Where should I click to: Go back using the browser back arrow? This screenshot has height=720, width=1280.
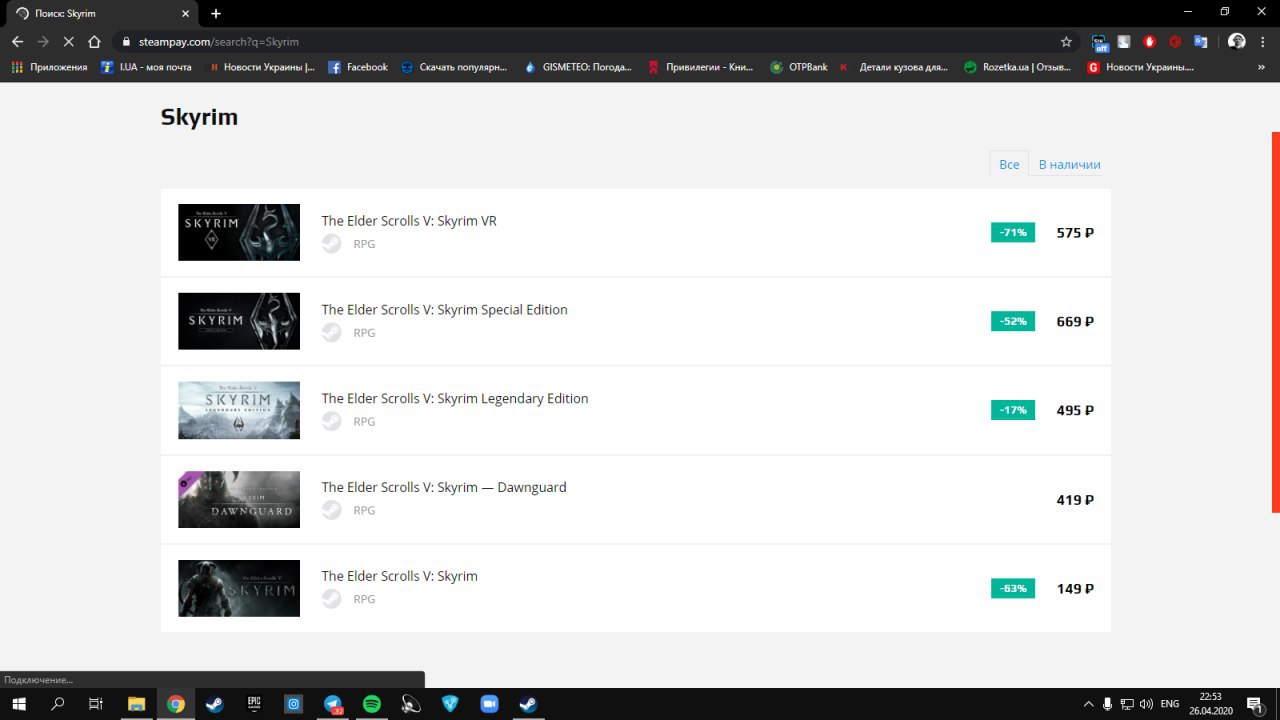point(17,42)
